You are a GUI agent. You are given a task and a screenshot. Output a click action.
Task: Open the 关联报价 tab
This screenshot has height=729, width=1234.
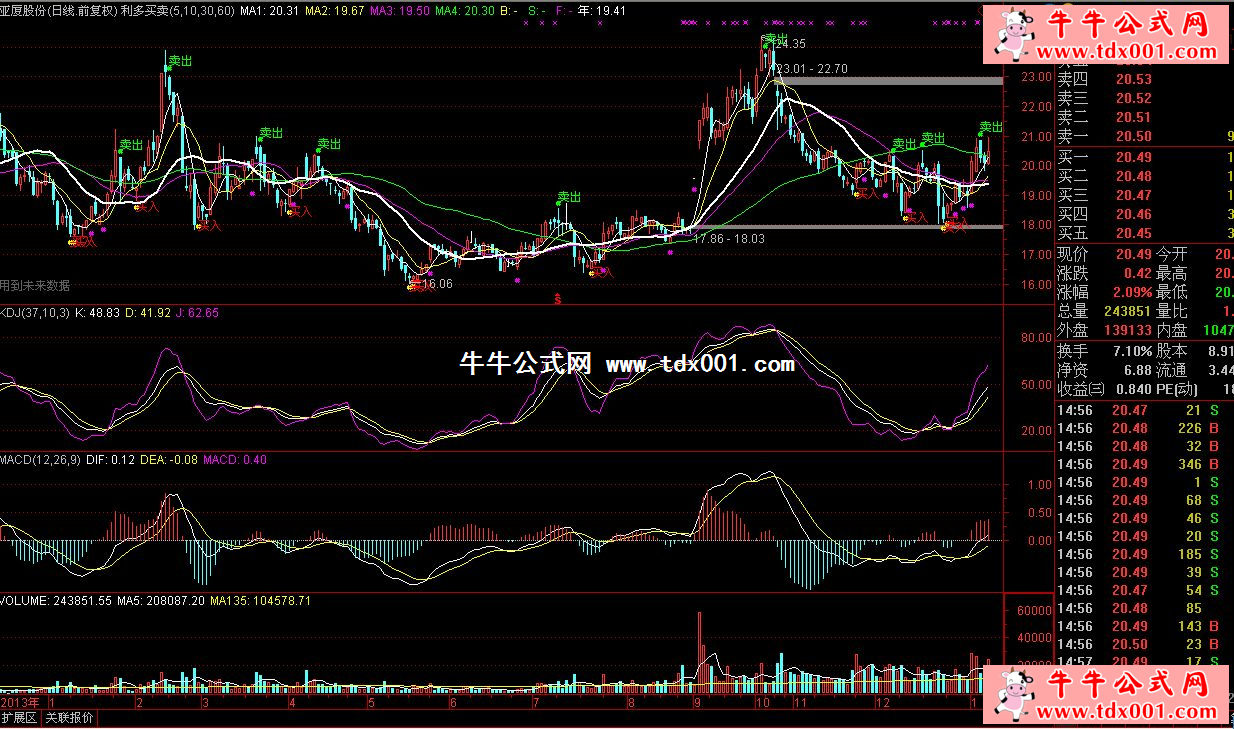tap(70, 718)
